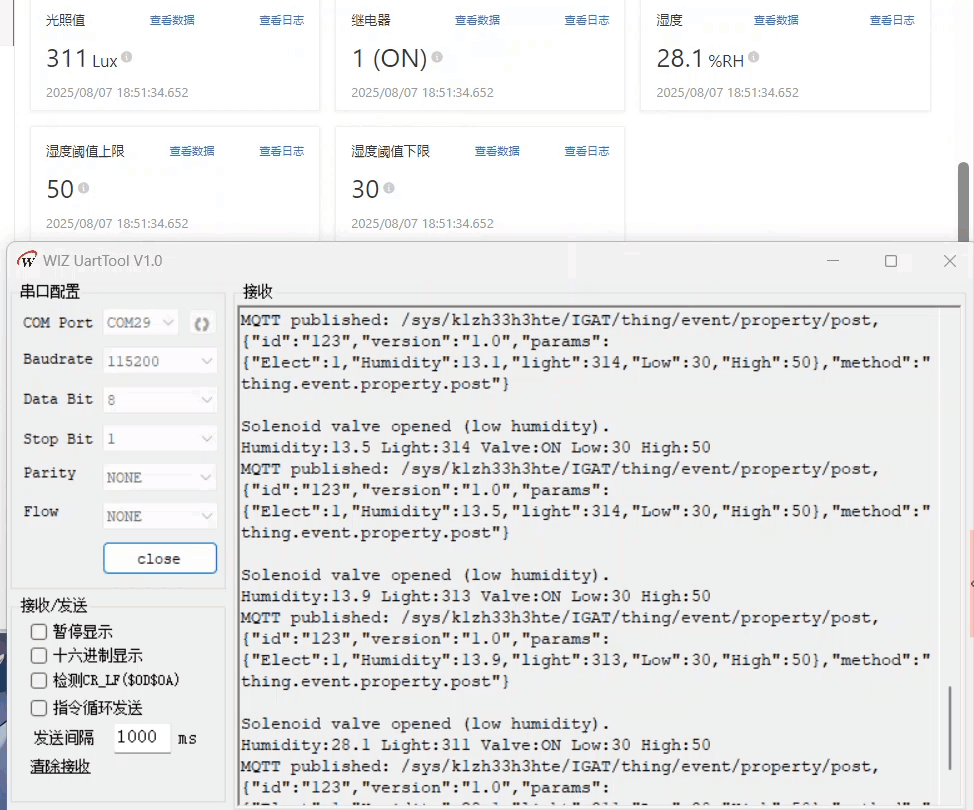Screen dimensions: 974x810
Task: Enable 指令循环发送 checkbox
Action: click(x=39, y=708)
